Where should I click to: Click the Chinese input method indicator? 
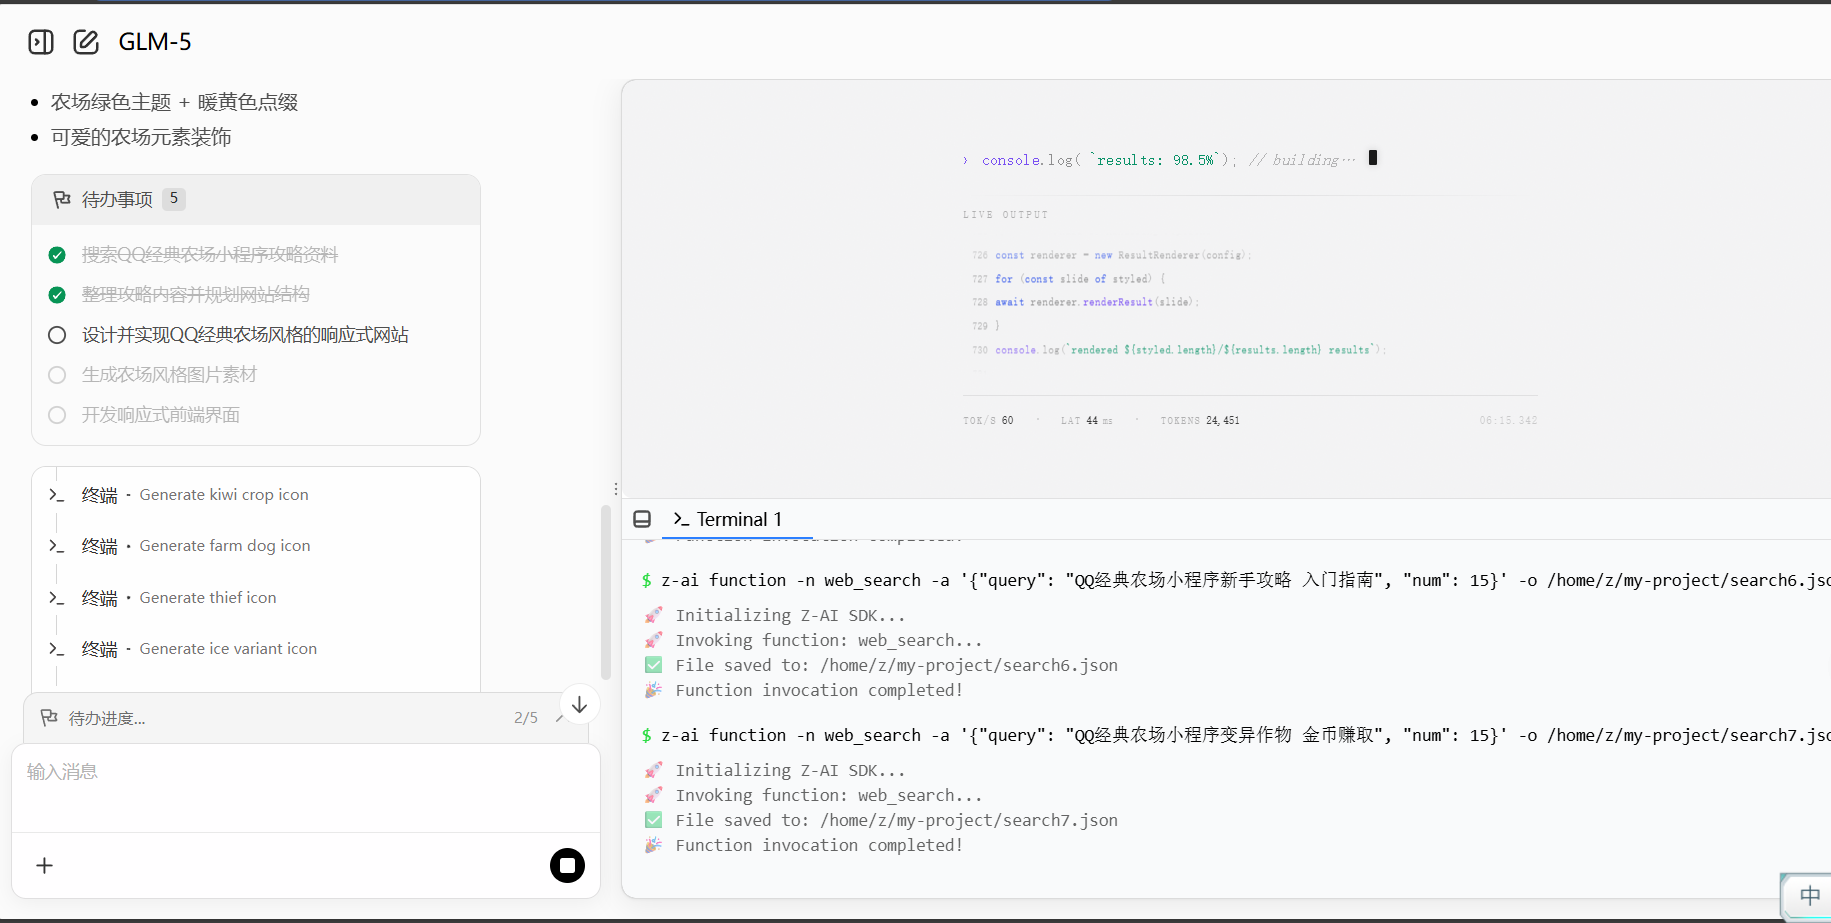coord(1810,896)
